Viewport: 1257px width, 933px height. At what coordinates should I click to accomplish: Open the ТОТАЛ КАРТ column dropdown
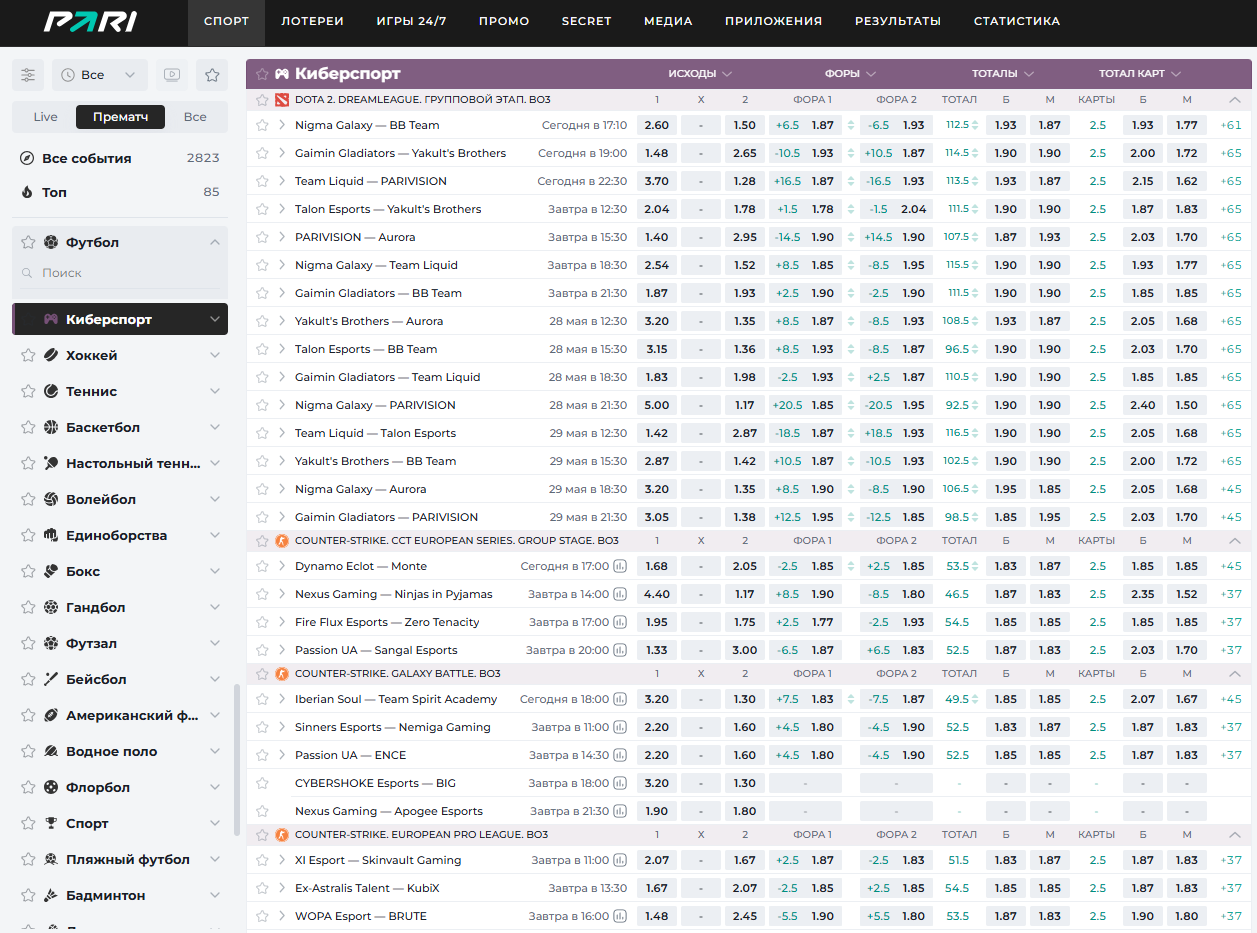point(1140,74)
